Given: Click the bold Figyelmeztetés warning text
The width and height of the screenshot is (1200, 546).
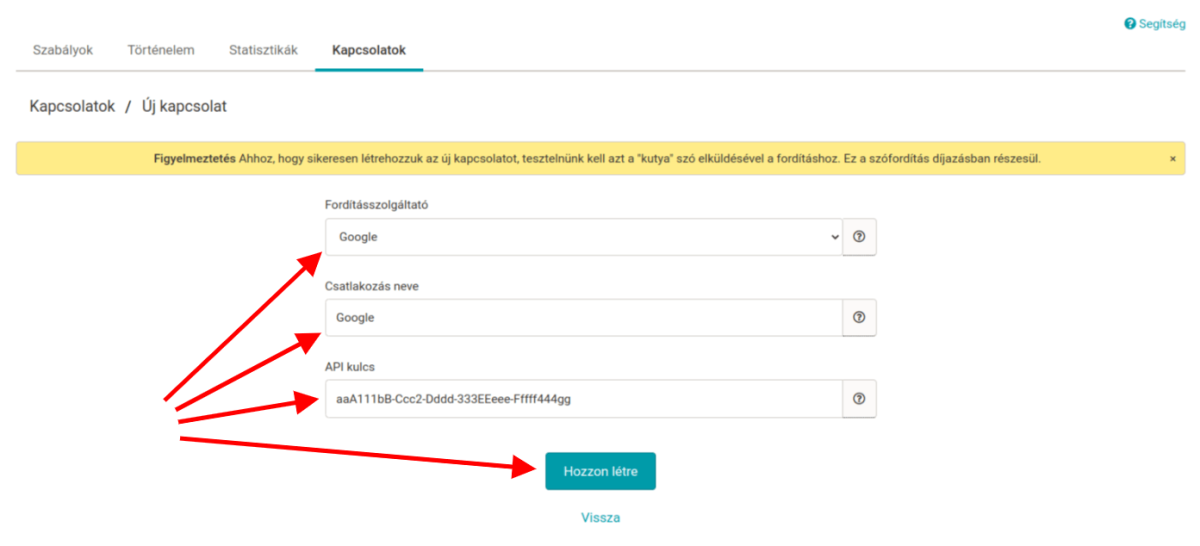Looking at the screenshot, I should [x=195, y=158].
